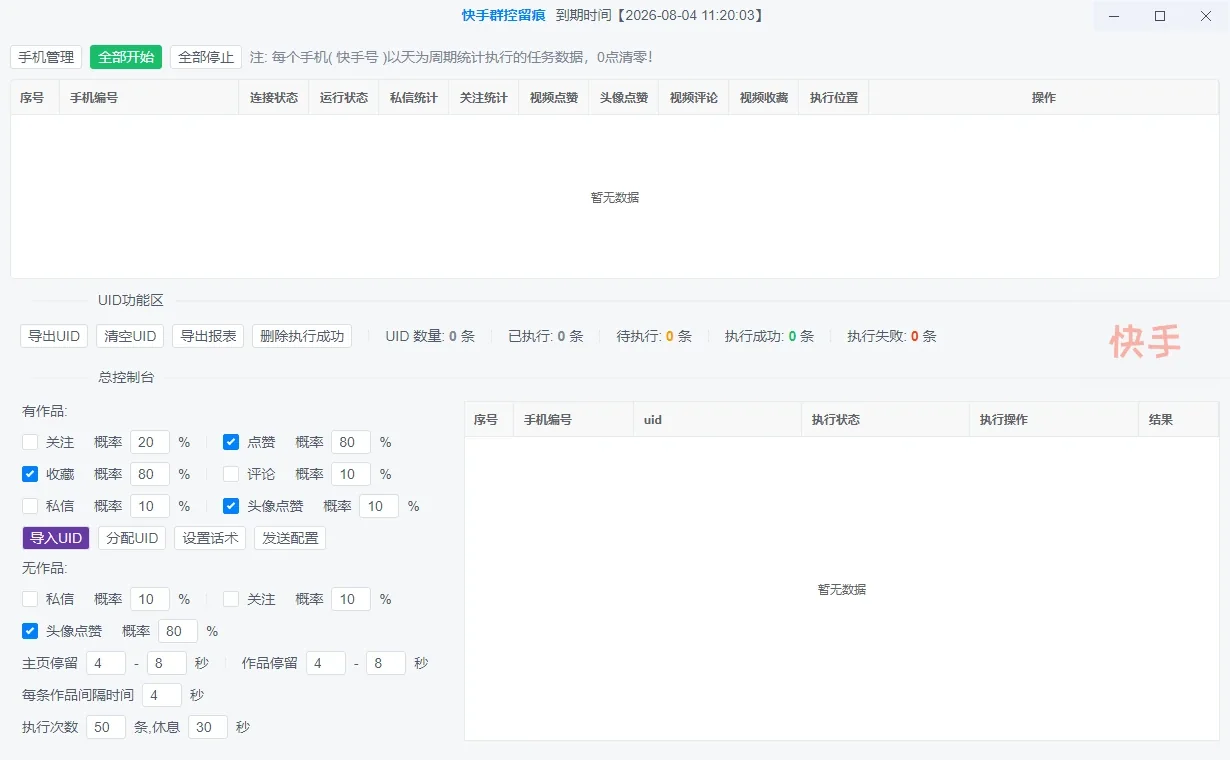Open 设置话术 script settings
This screenshot has height=760, width=1230.
click(x=210, y=538)
